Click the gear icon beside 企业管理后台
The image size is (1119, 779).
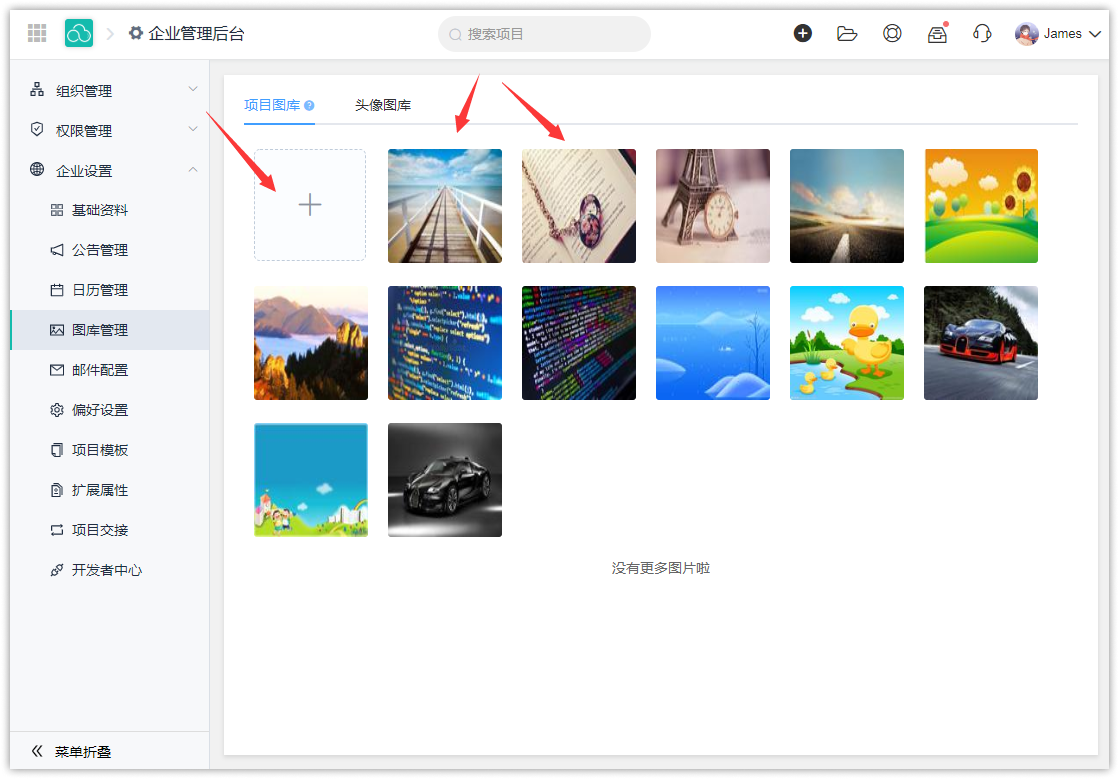136,33
